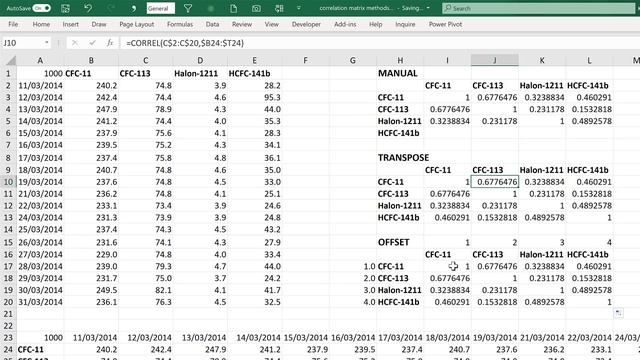Click the Select All corner triangle
640x360 pixels.
click(x=10, y=61)
